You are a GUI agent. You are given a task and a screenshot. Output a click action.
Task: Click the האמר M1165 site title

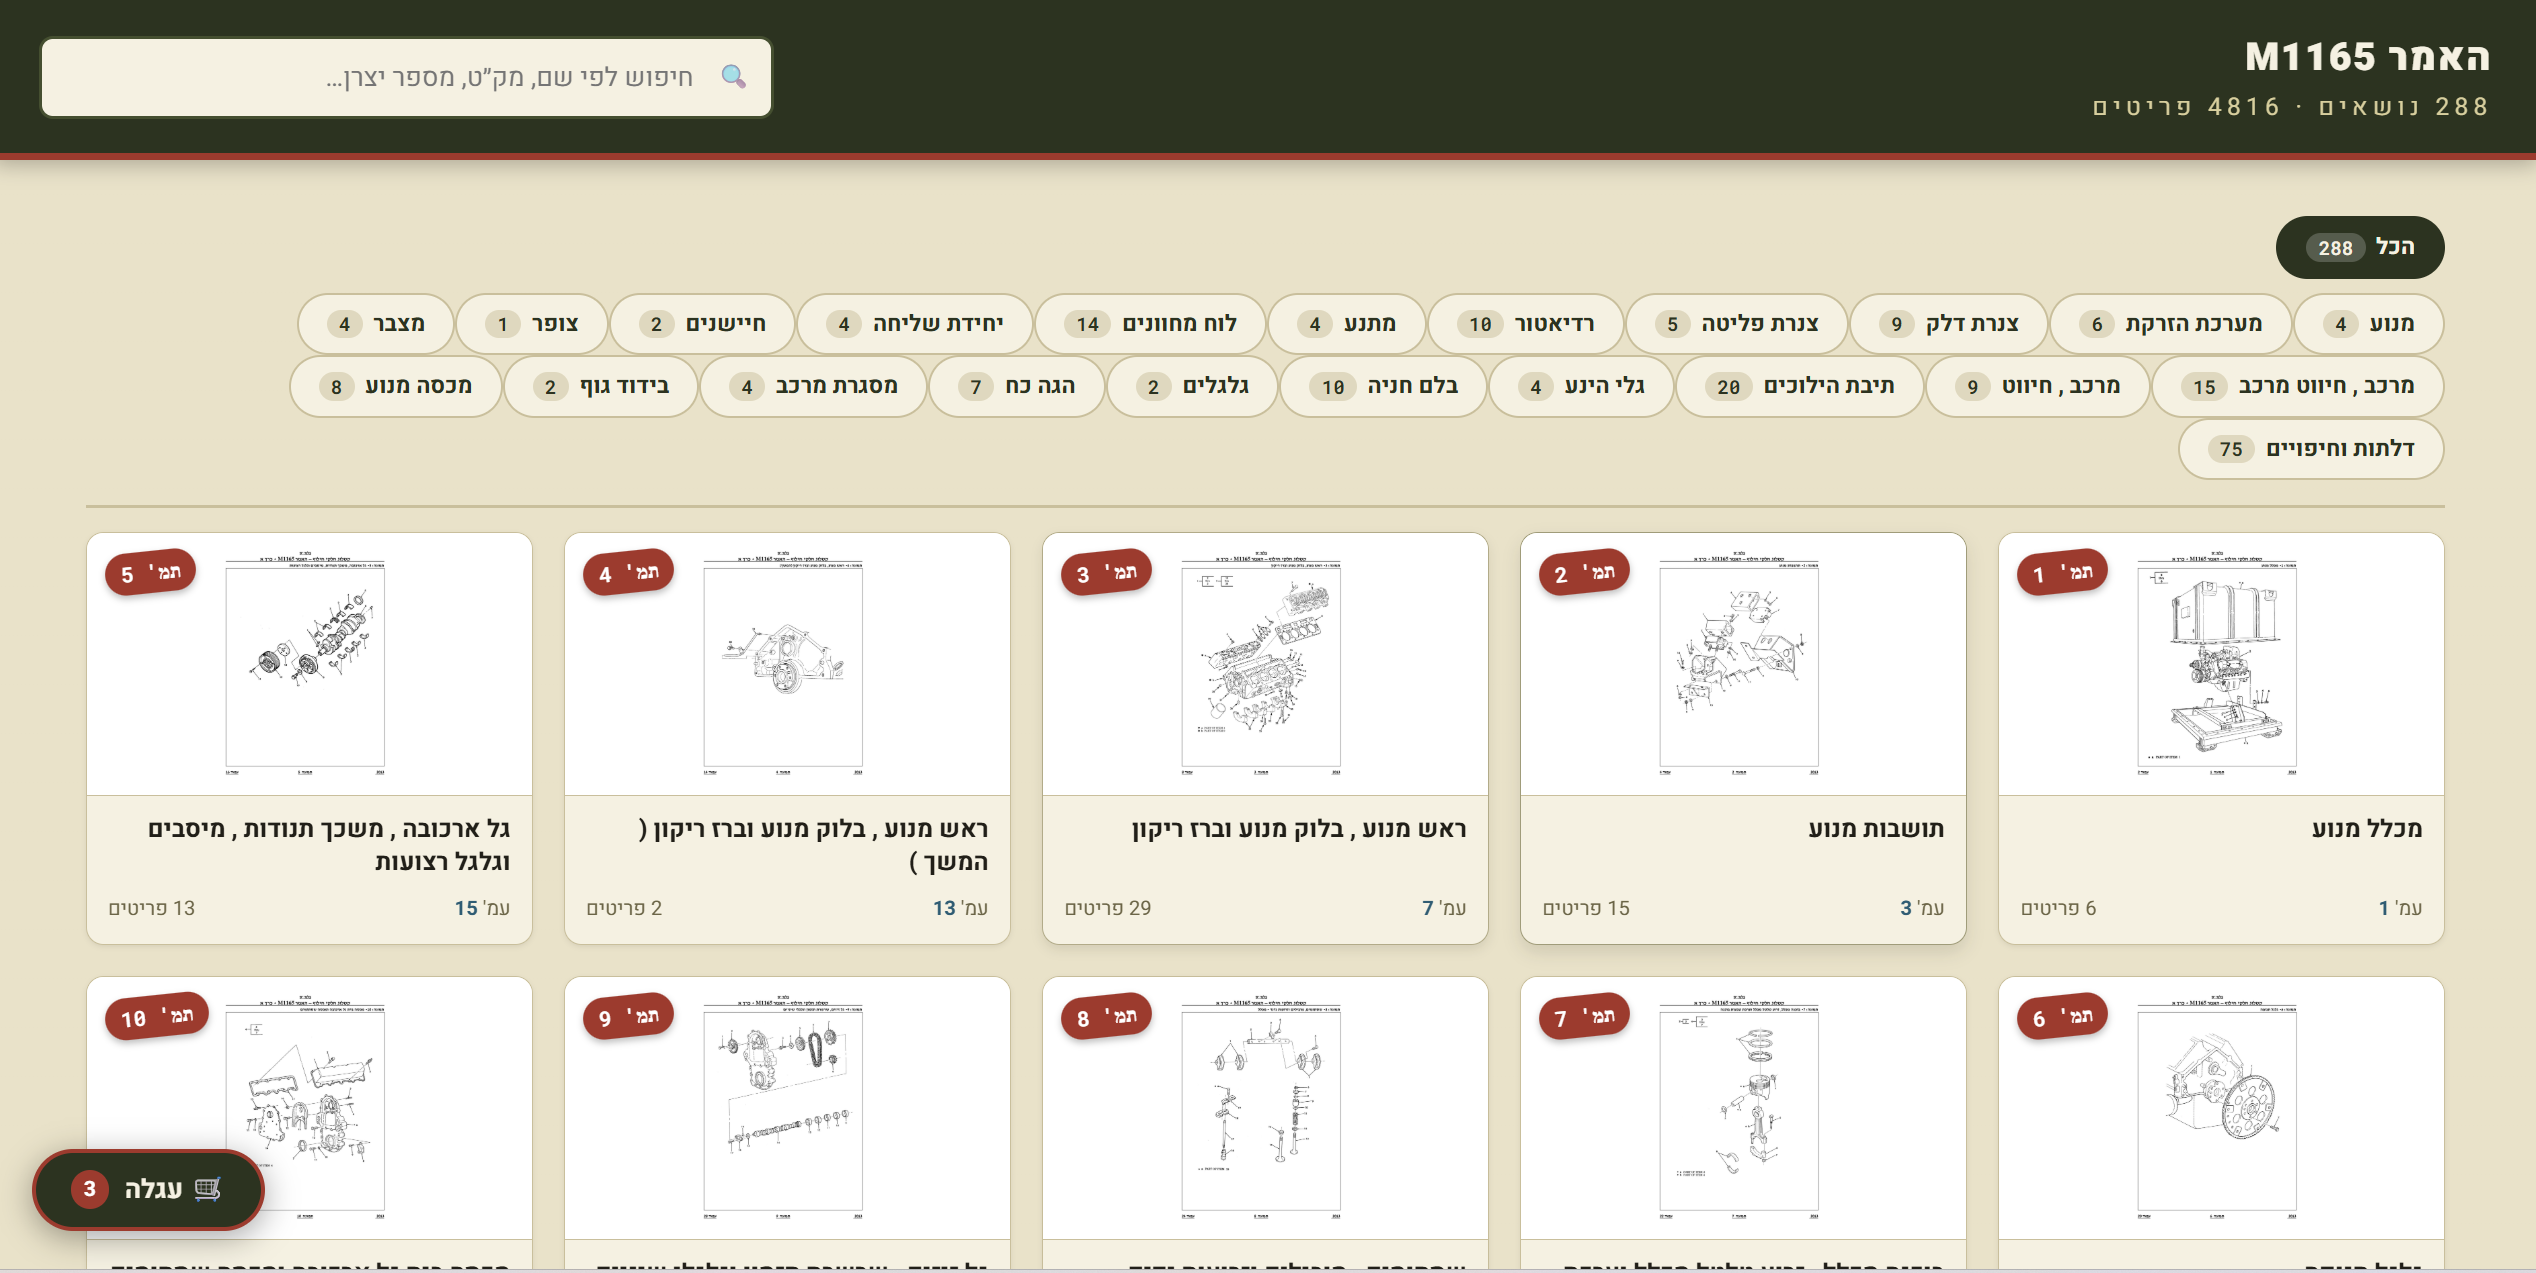tap(2367, 57)
